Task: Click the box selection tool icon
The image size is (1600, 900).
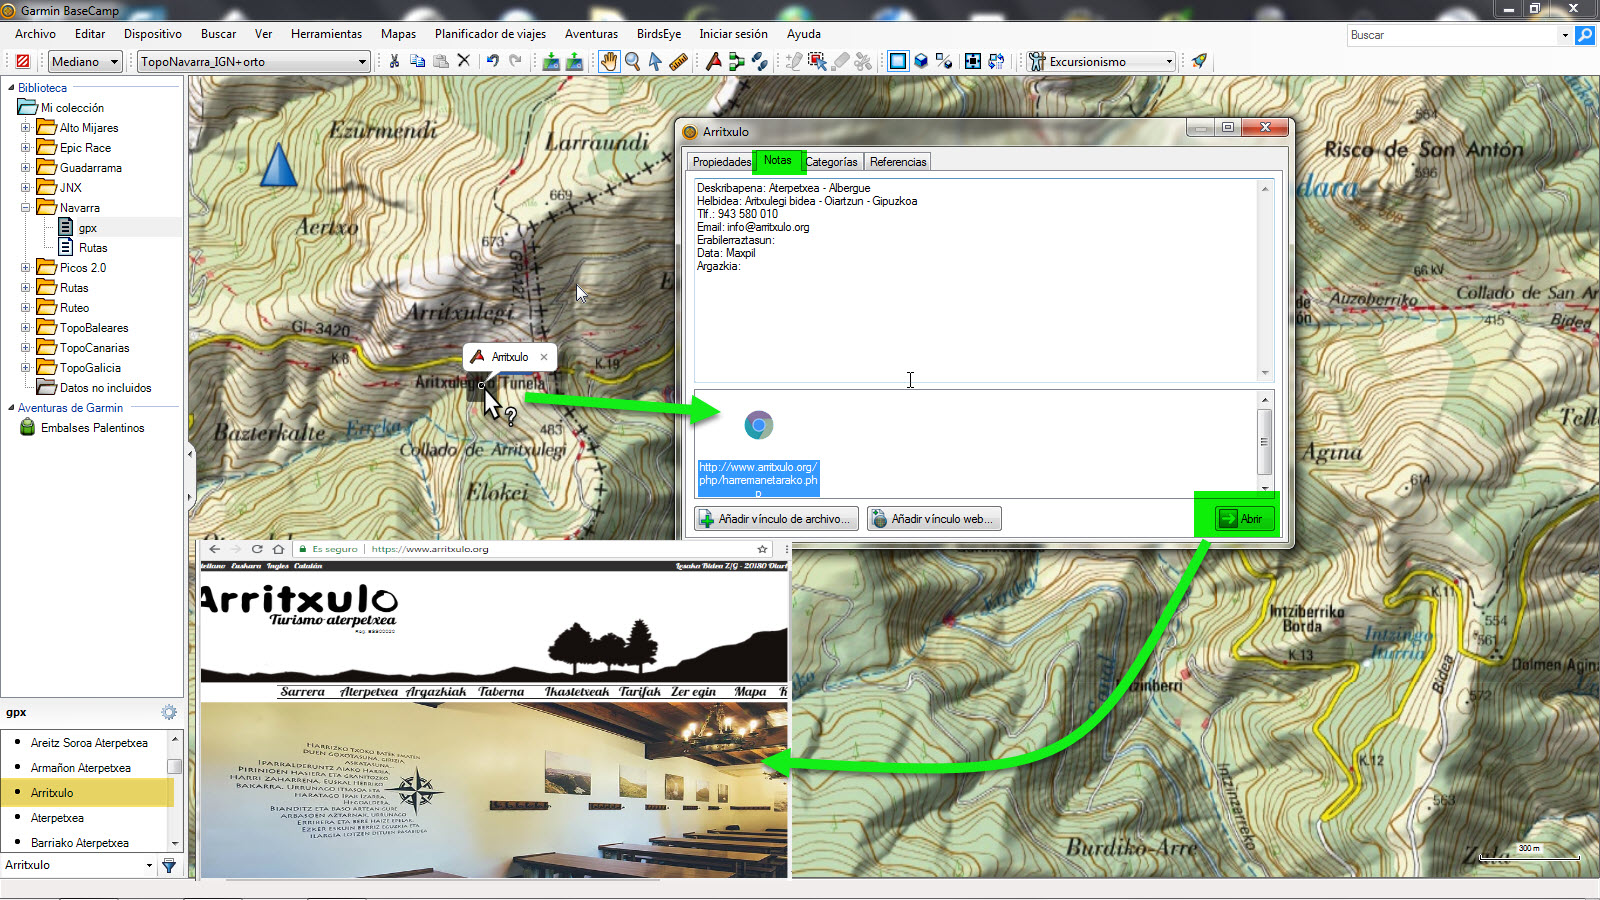Action: point(817,61)
